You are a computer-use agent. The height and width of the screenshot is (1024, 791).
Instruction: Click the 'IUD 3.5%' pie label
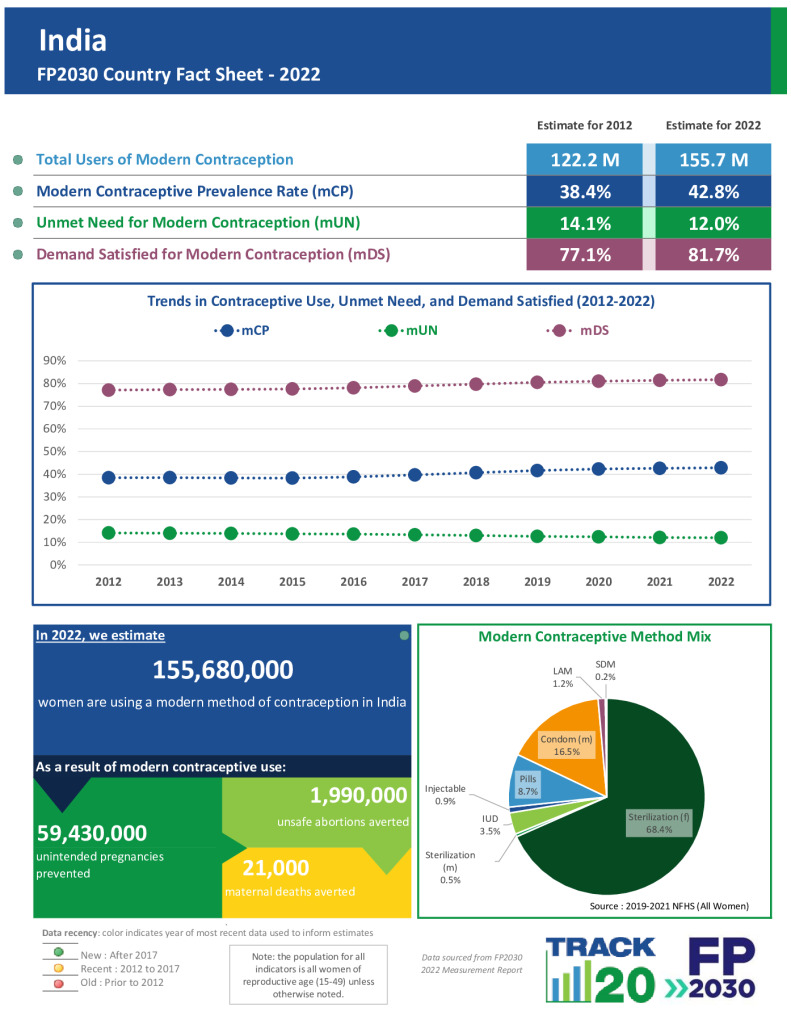pos(490,825)
